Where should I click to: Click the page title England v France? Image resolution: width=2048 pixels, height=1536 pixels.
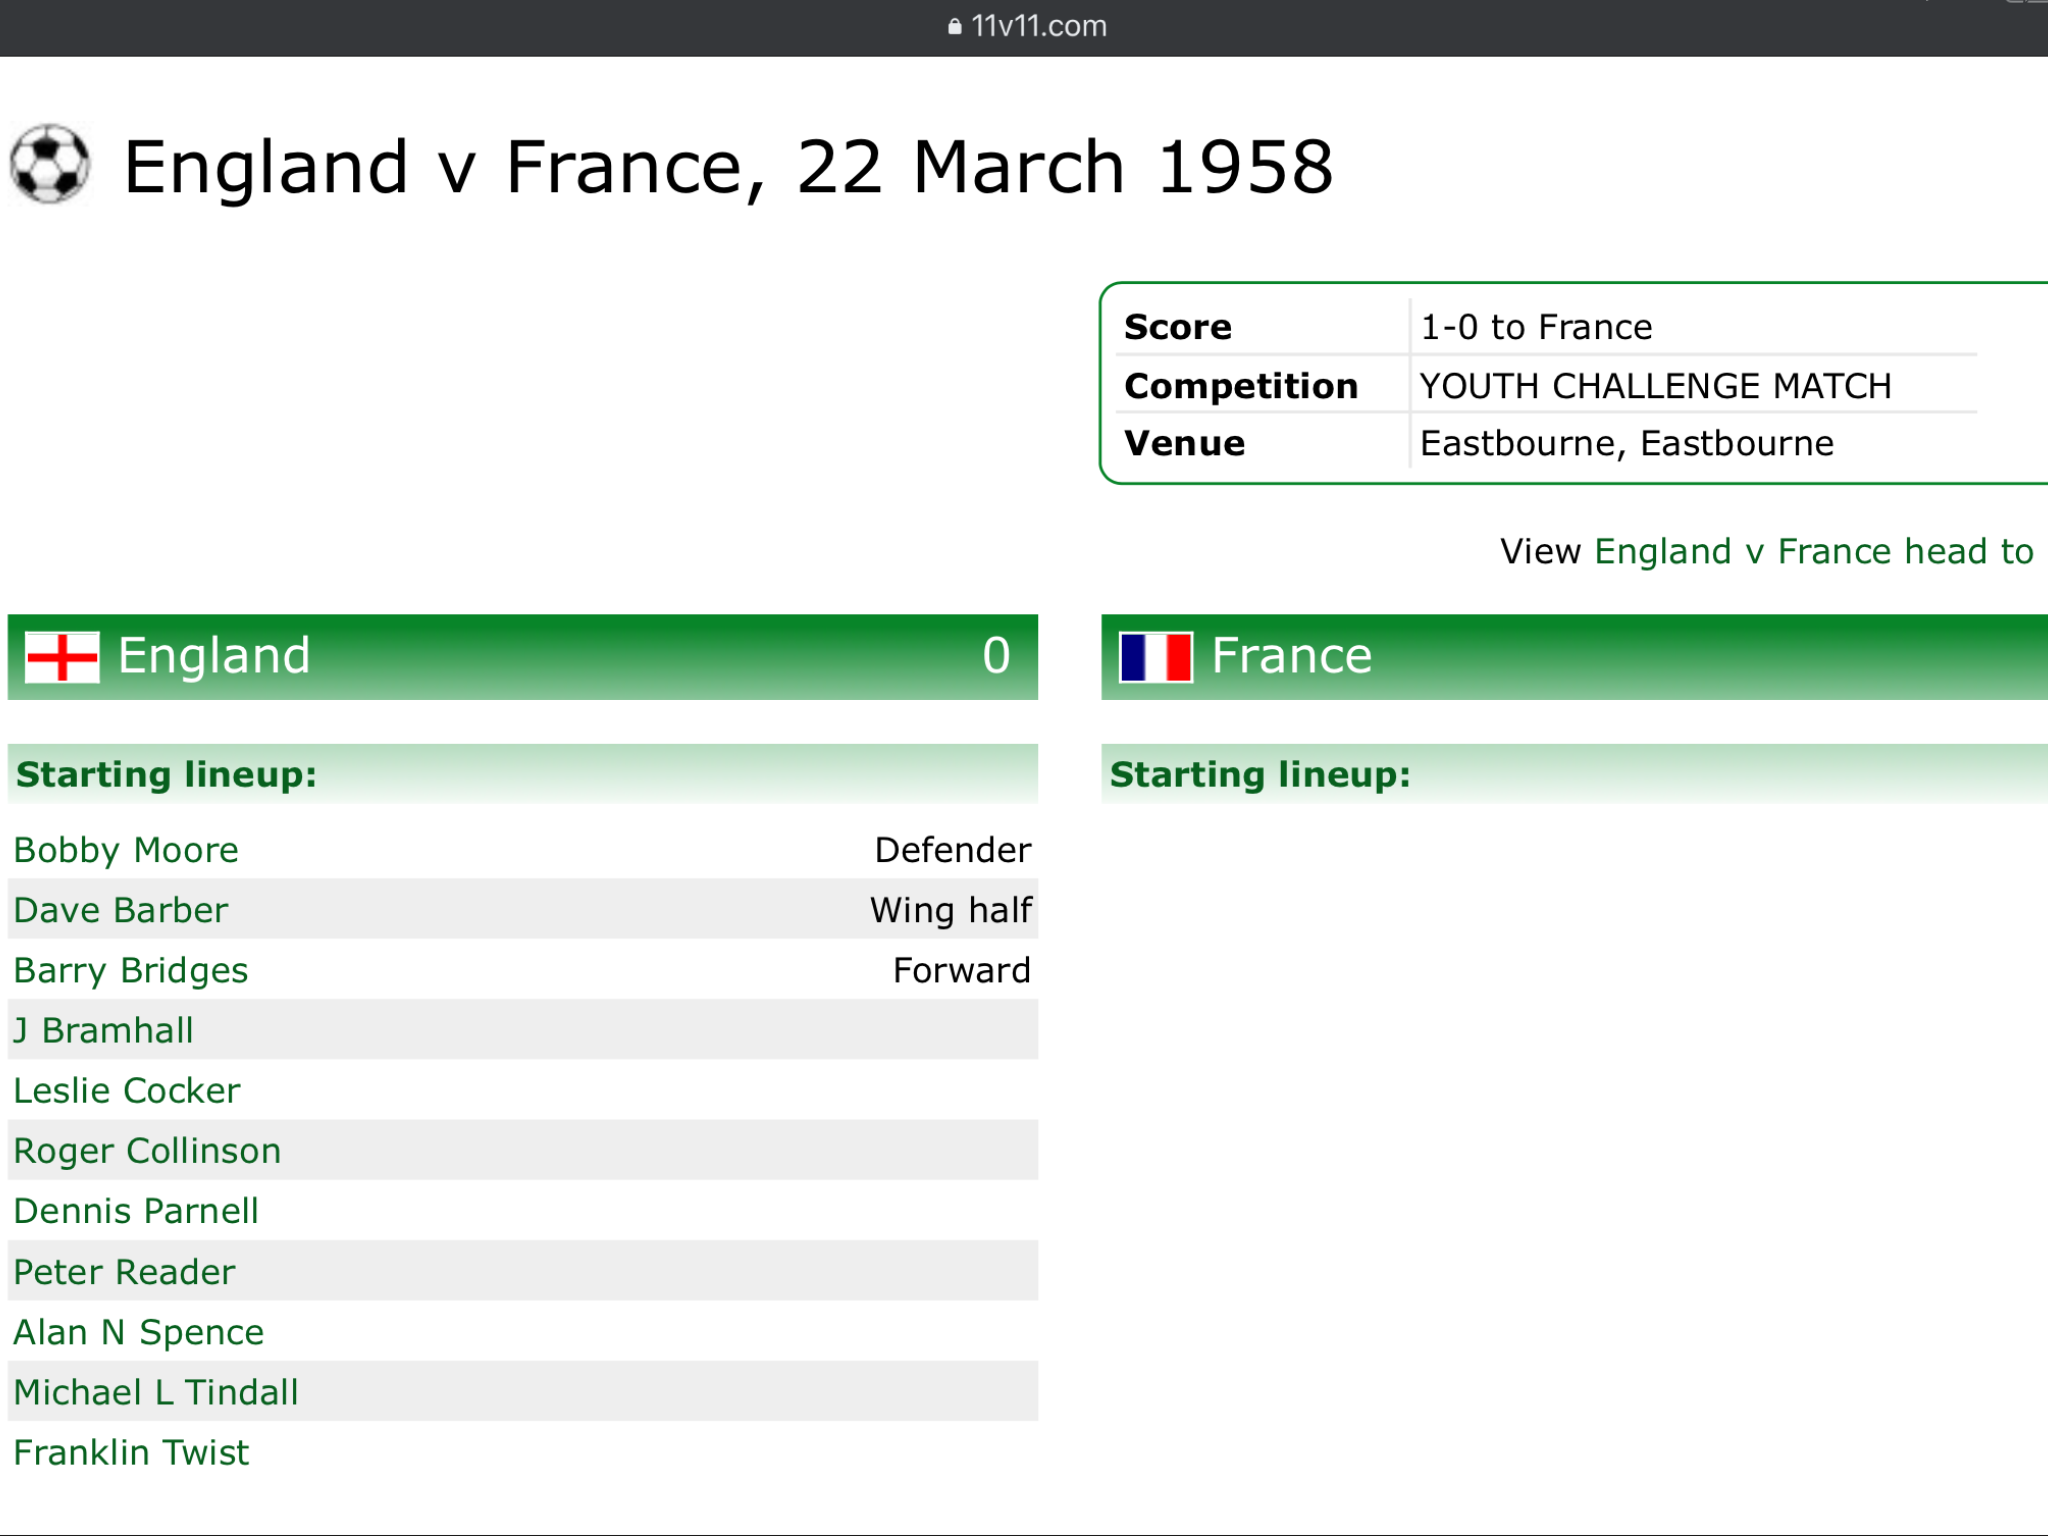[728, 167]
